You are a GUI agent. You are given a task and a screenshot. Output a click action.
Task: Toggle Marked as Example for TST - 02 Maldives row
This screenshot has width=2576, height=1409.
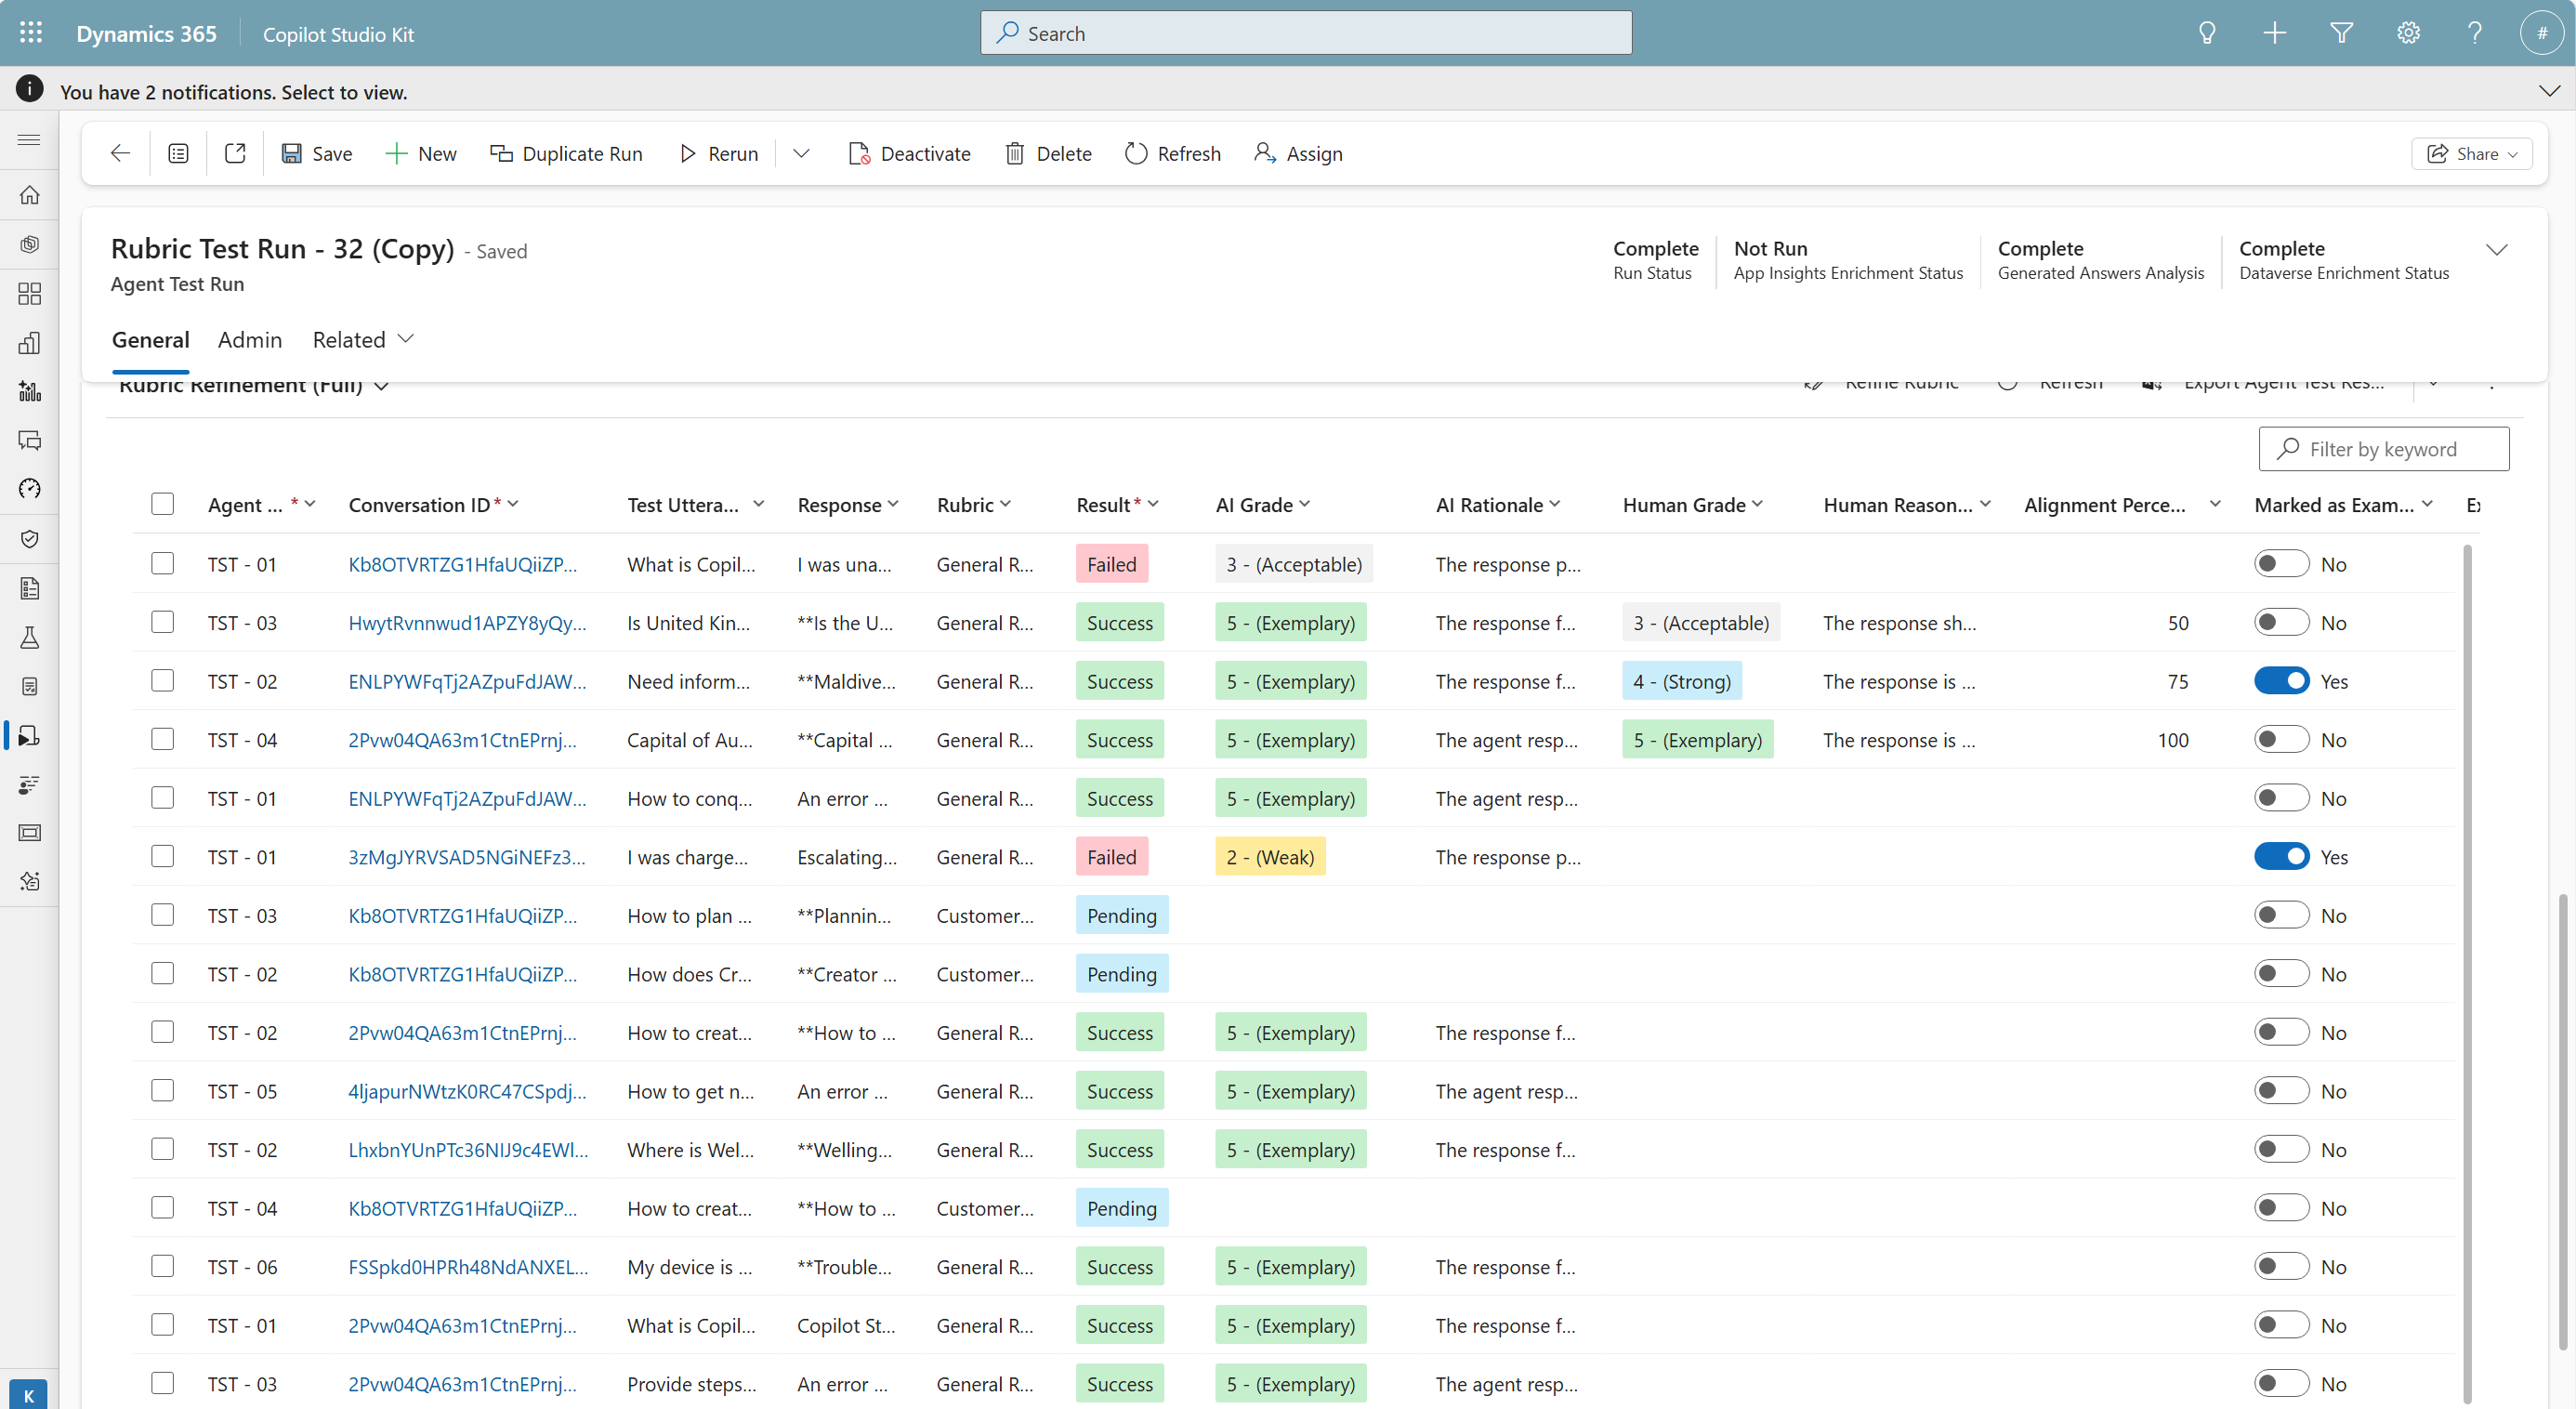coord(2281,681)
